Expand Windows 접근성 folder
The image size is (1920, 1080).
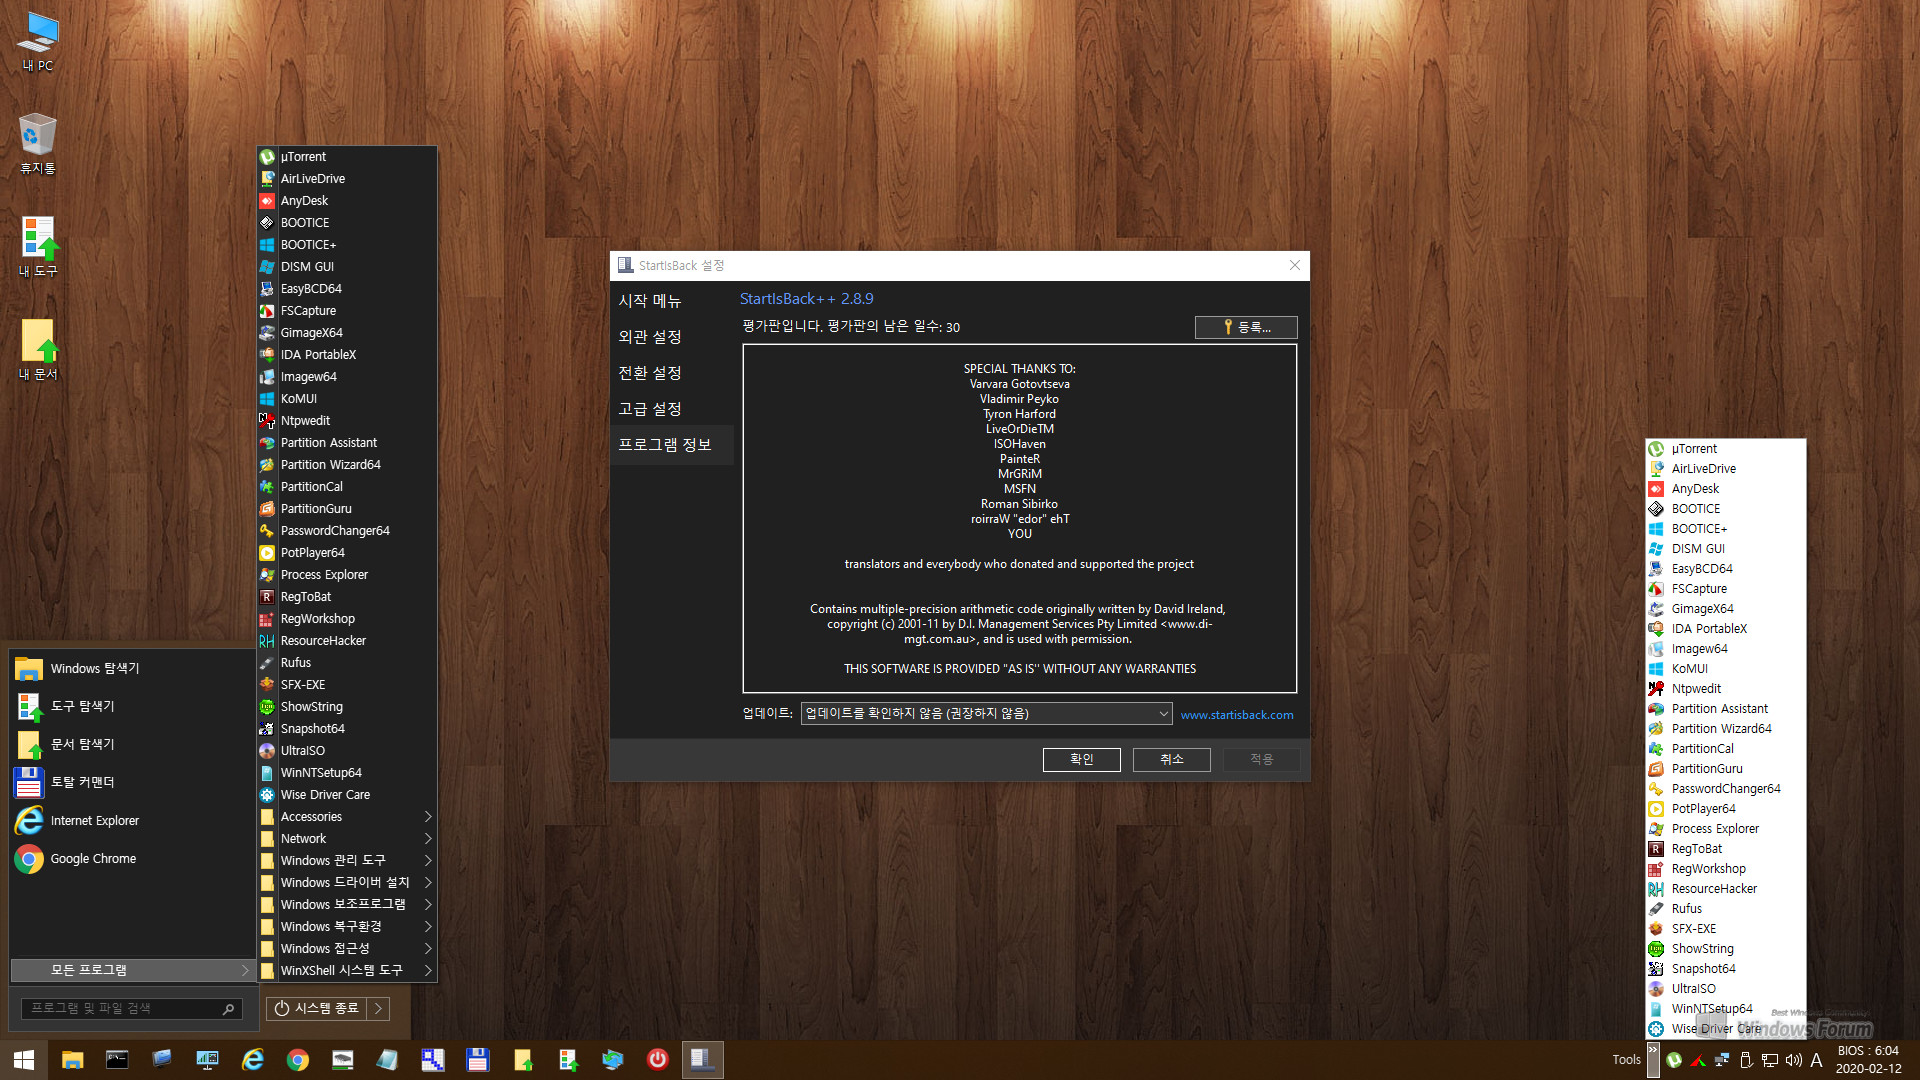pyautogui.click(x=347, y=949)
